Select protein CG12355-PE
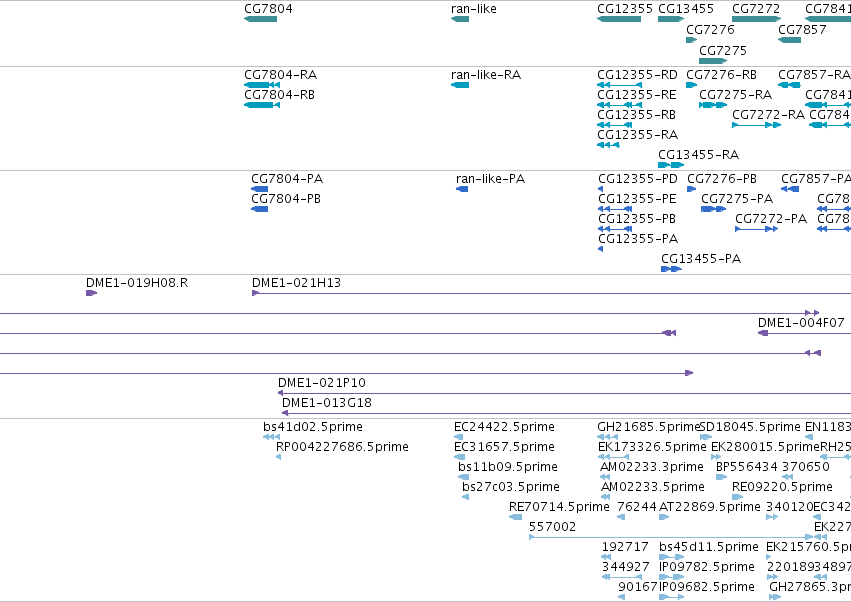This screenshot has height=602, width=851. tap(615, 209)
